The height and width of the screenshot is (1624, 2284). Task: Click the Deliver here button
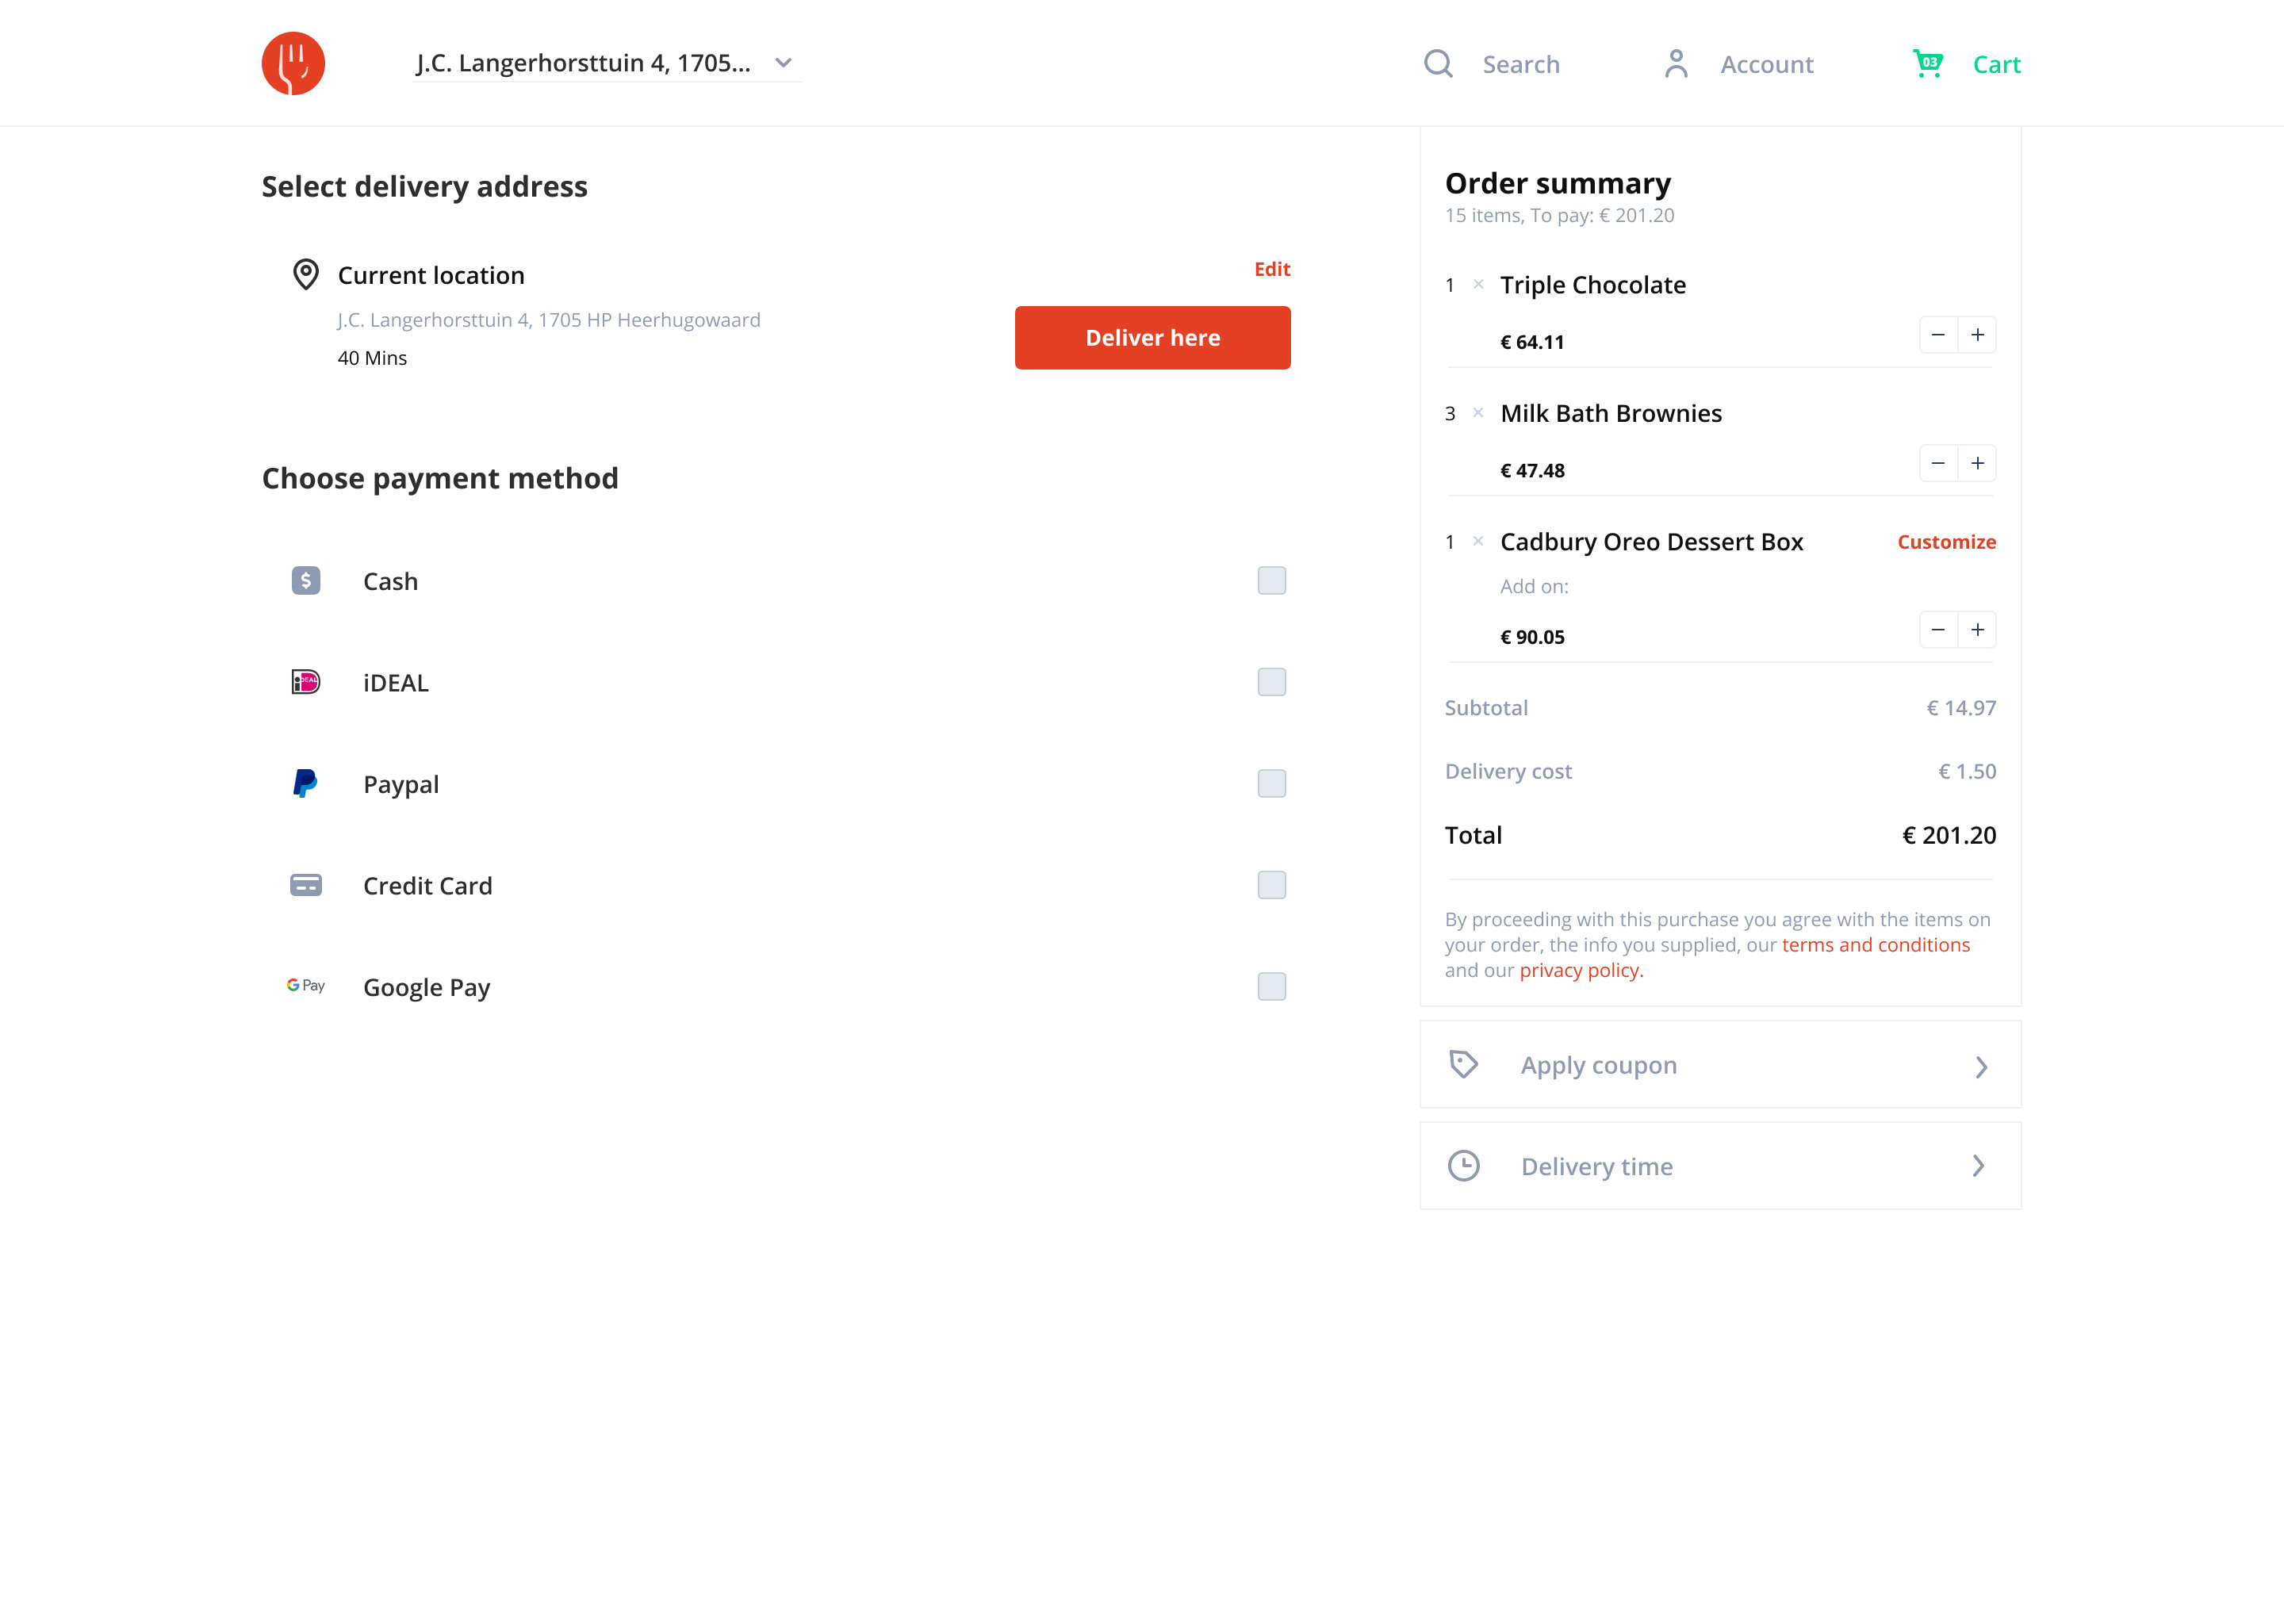coord(1152,338)
